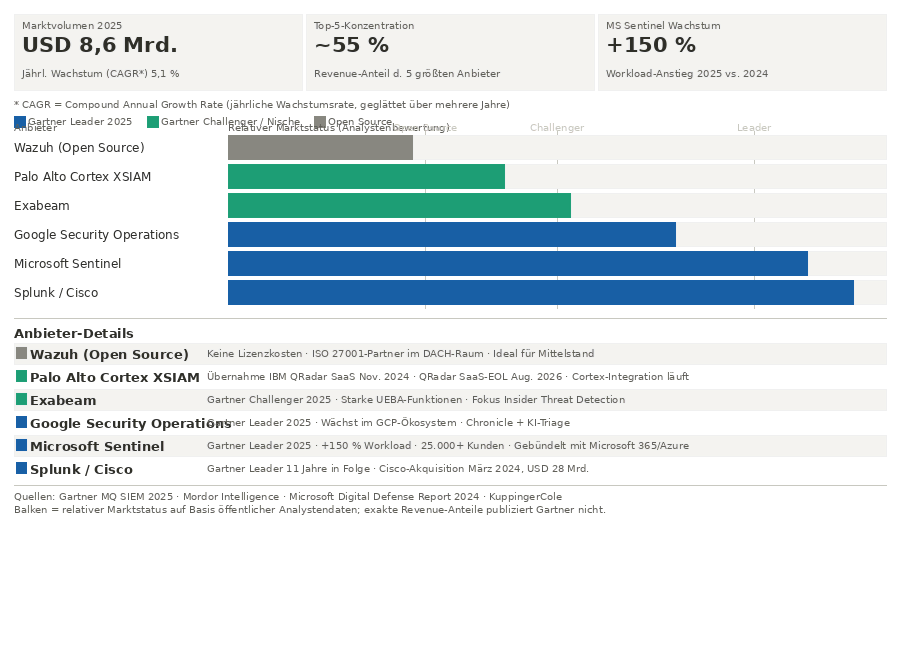Click the blue square beside Splunk / Cisco details
The height and width of the screenshot is (670, 900).
click(21, 468)
